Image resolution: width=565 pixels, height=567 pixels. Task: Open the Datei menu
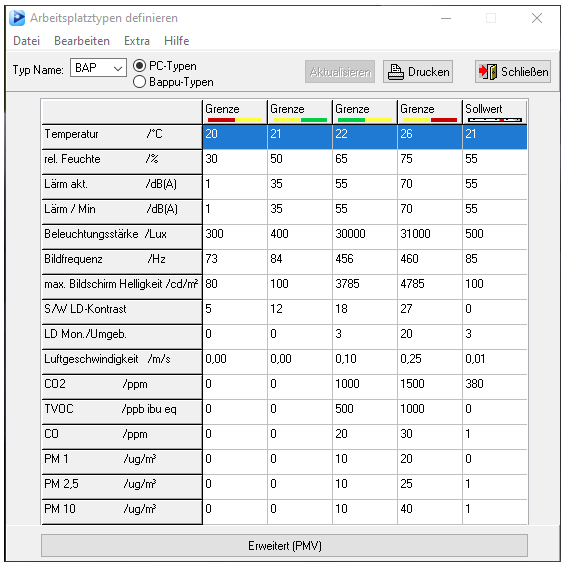[x=26, y=41]
